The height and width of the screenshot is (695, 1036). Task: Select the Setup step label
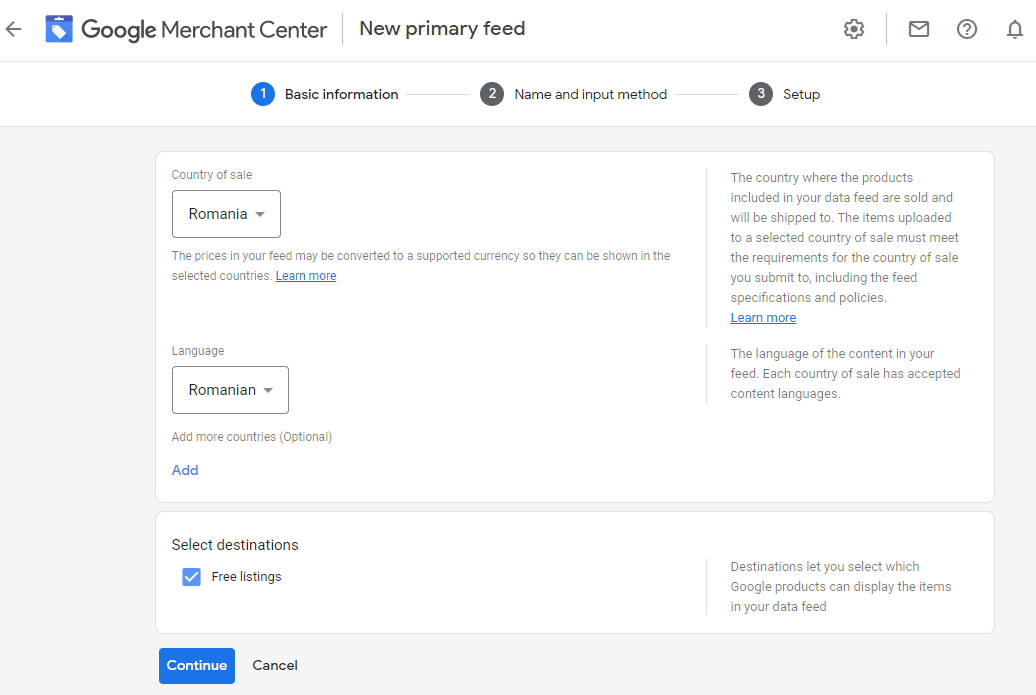point(801,93)
